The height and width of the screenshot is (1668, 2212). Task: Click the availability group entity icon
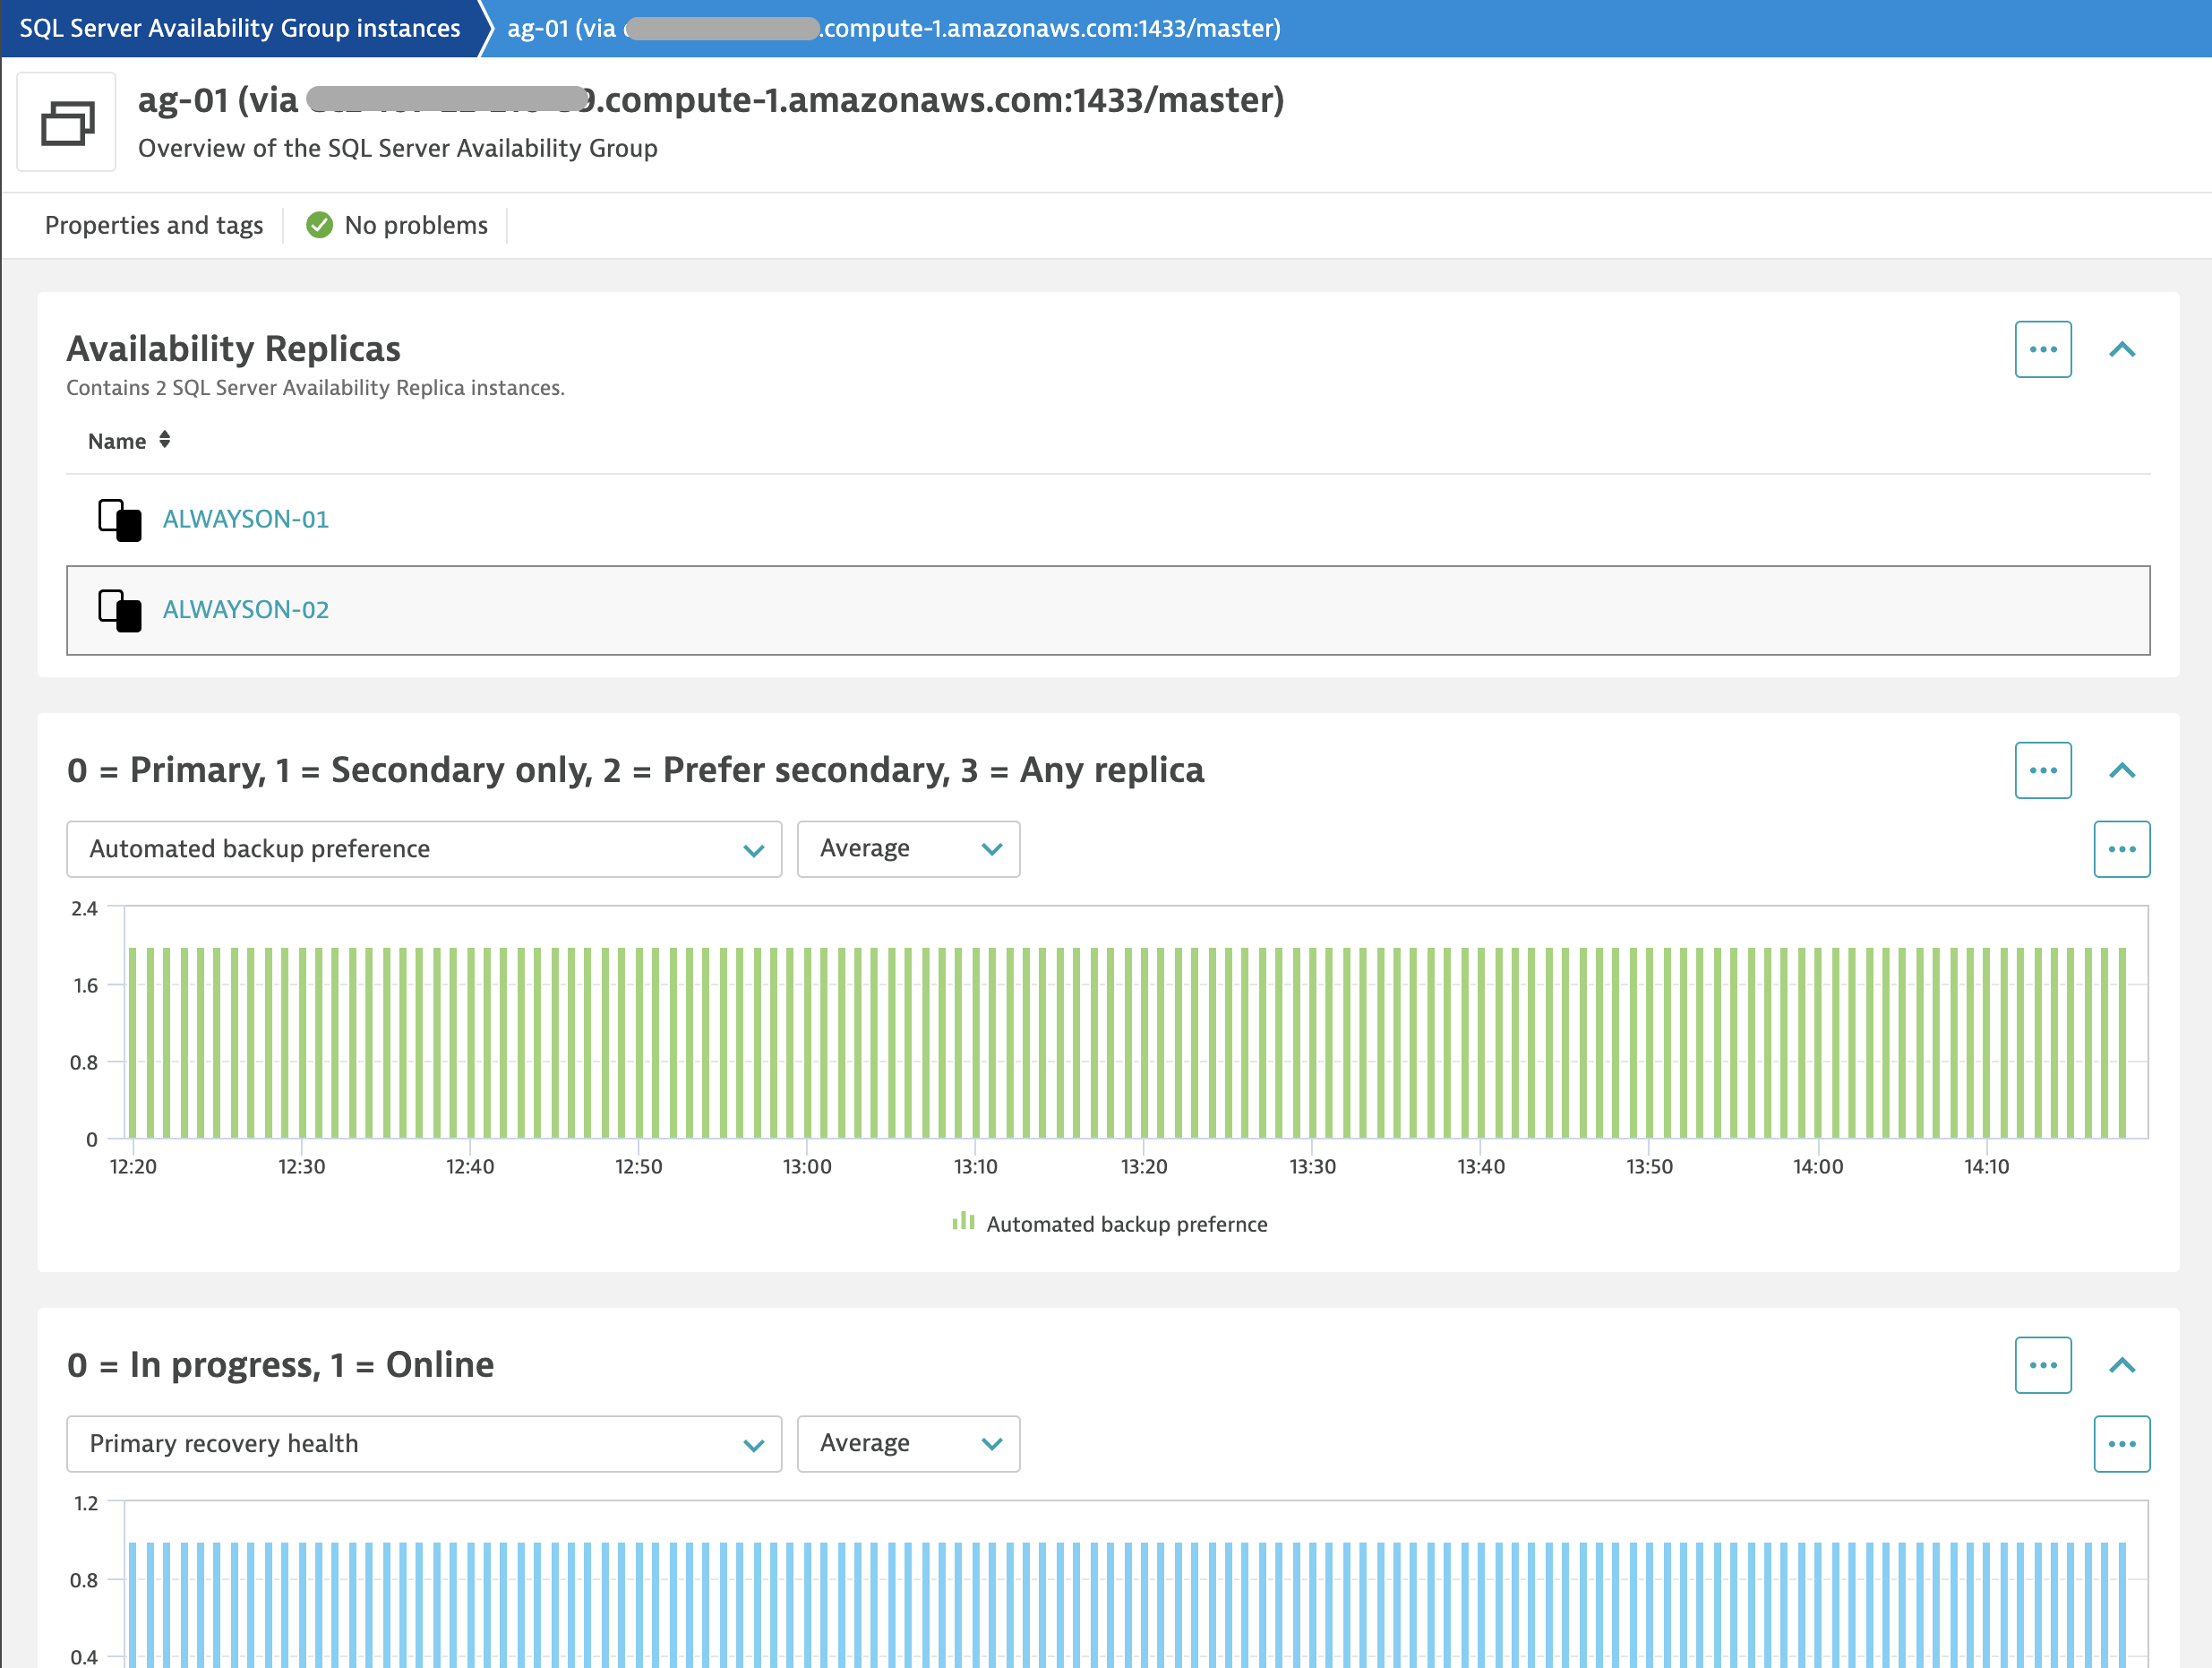point(67,122)
